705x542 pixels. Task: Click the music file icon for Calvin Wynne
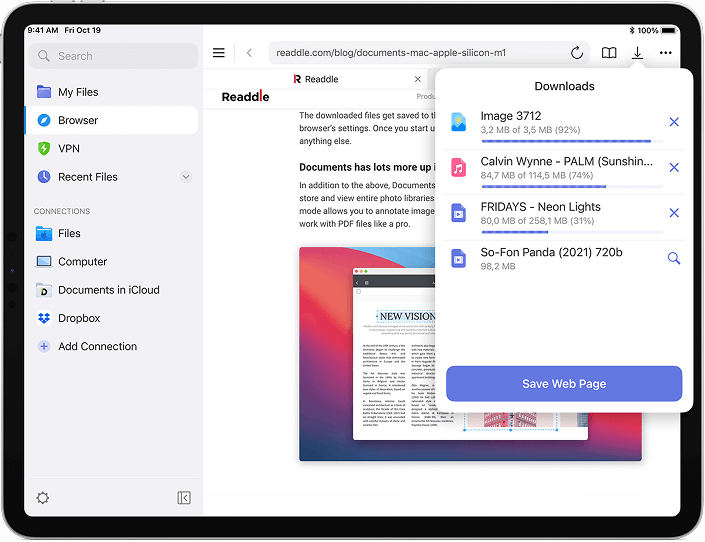click(x=458, y=167)
